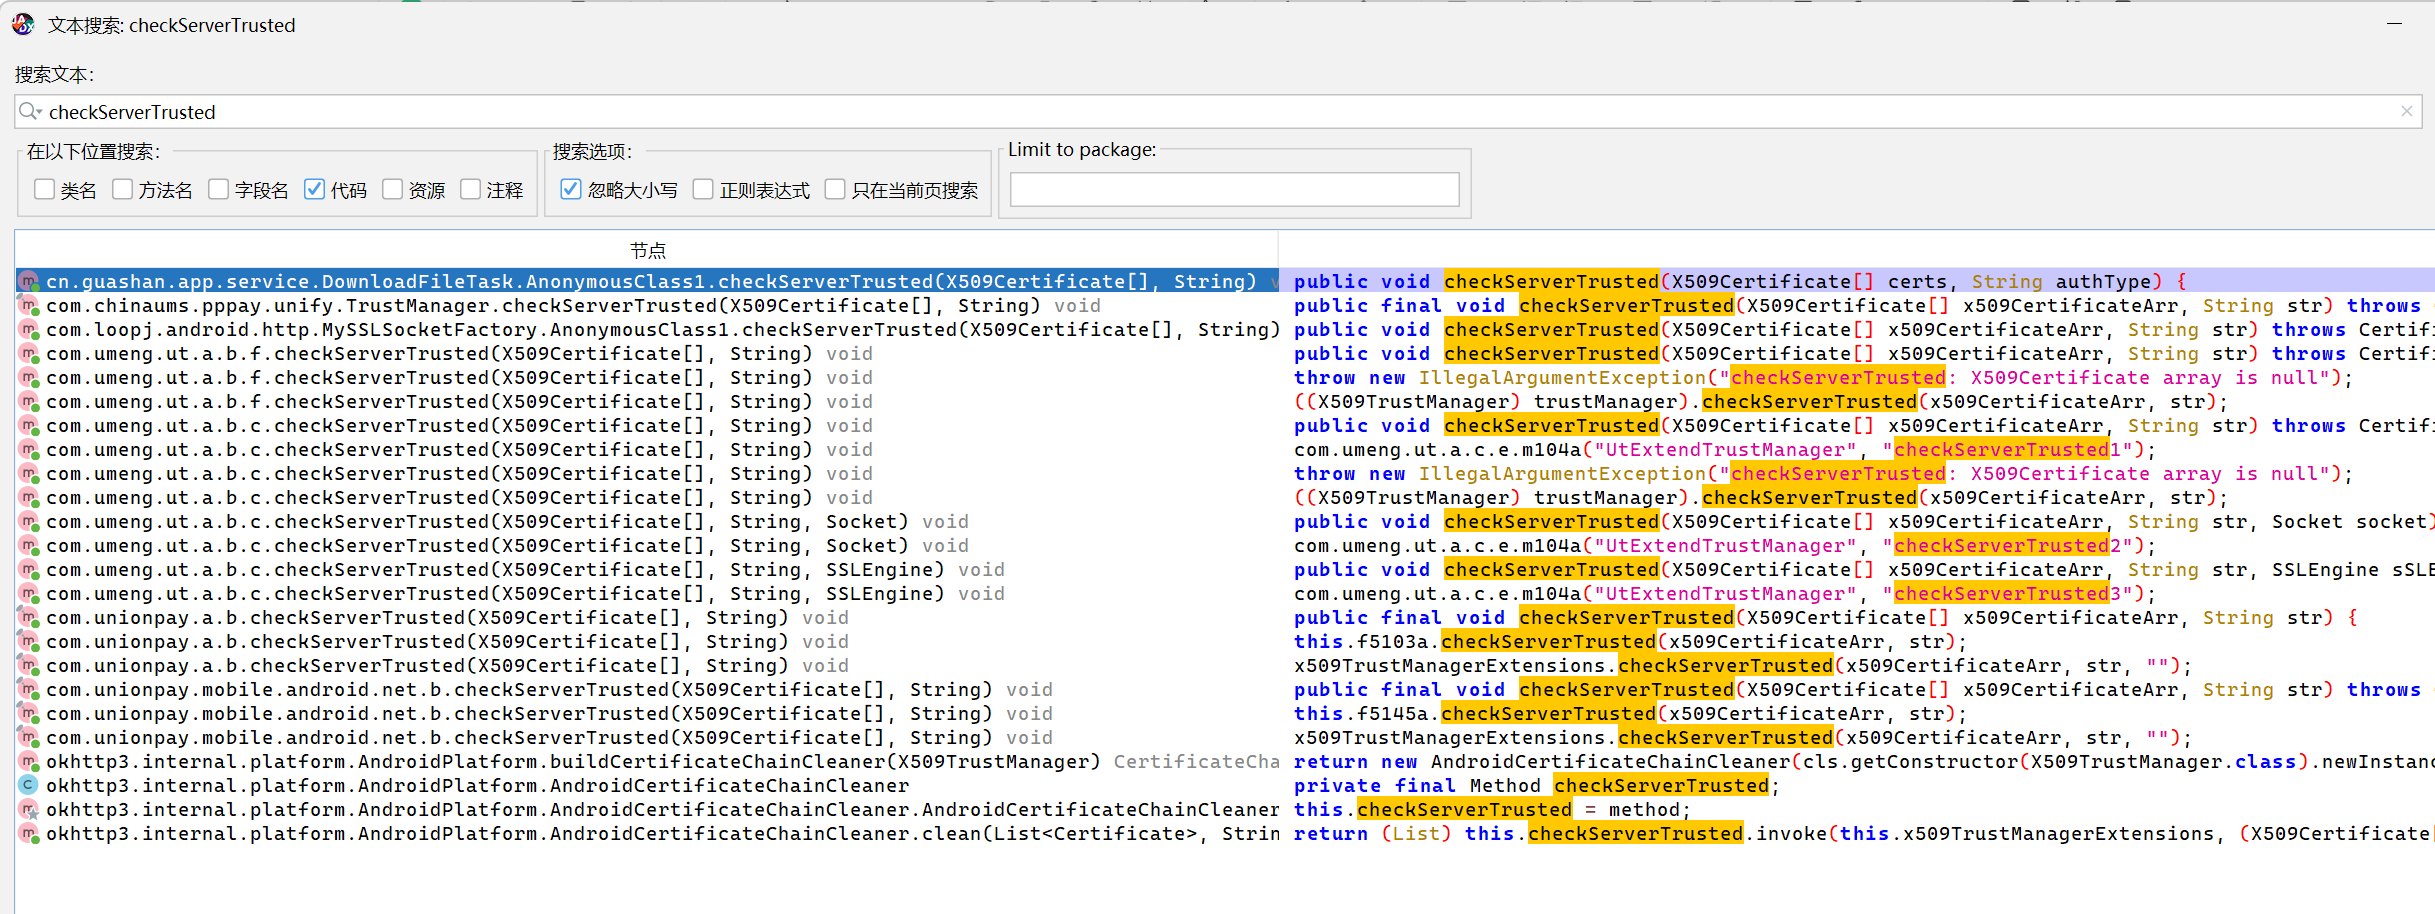The image size is (2435, 914).
Task: Enable the 正则表达式 regex checkbox
Action: (703, 189)
